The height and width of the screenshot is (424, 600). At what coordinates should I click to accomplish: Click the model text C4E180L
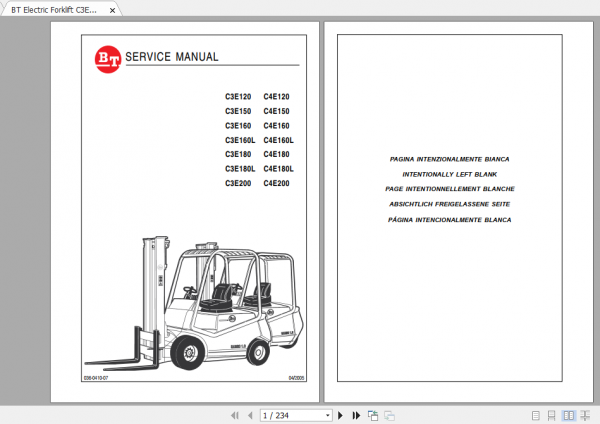[279, 169]
